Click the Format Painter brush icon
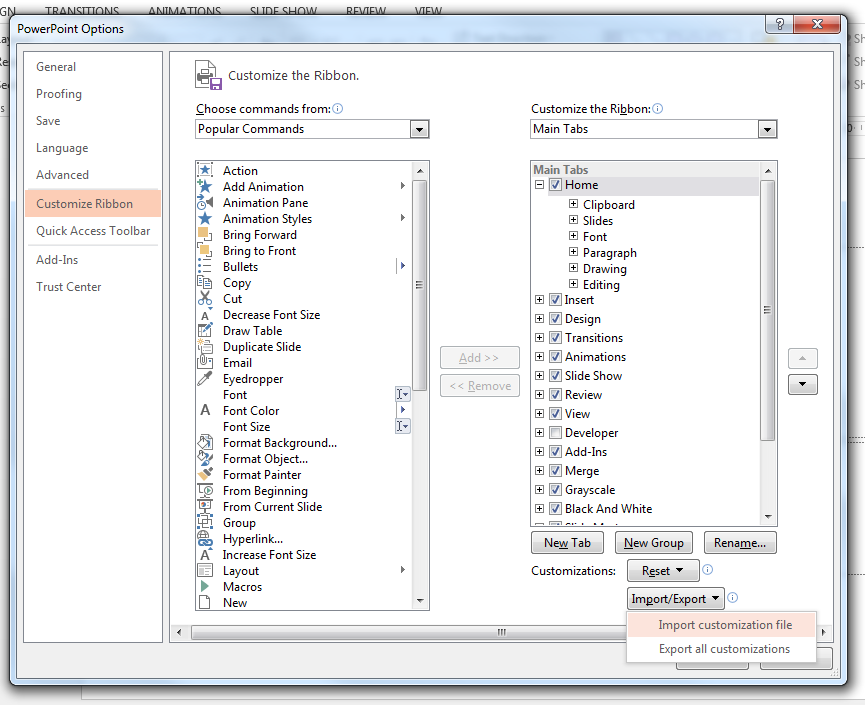Image resolution: width=865 pixels, height=705 pixels. click(205, 474)
